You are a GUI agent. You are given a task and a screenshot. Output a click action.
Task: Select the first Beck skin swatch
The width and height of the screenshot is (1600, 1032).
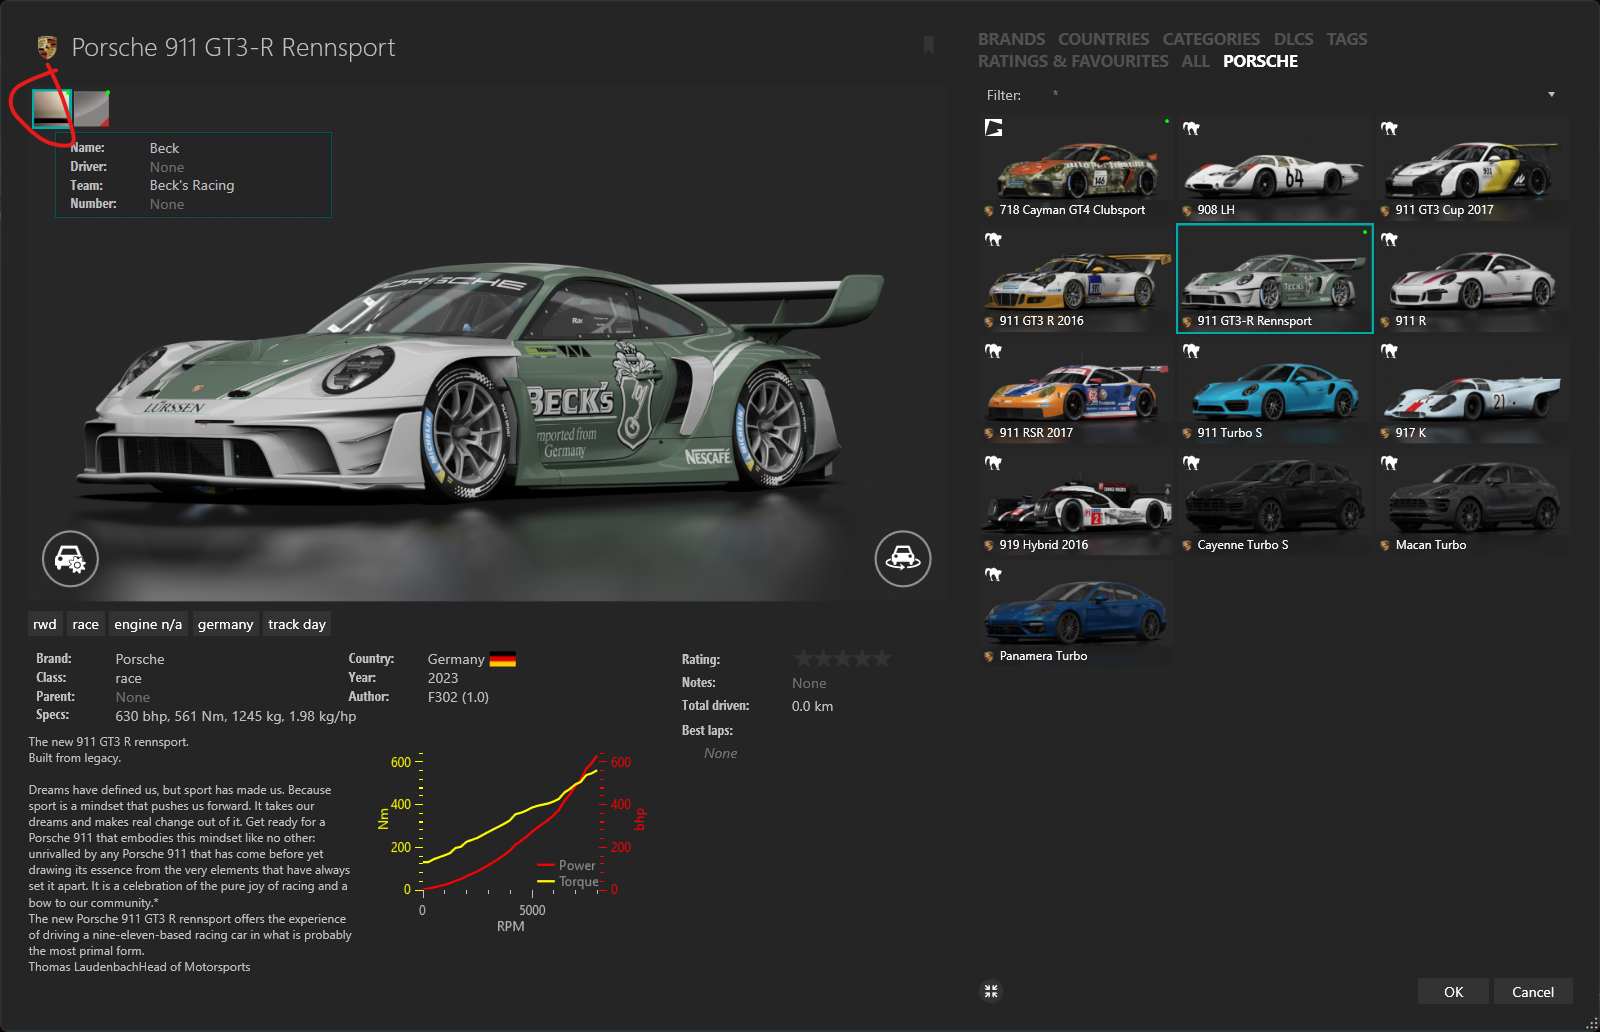51,108
